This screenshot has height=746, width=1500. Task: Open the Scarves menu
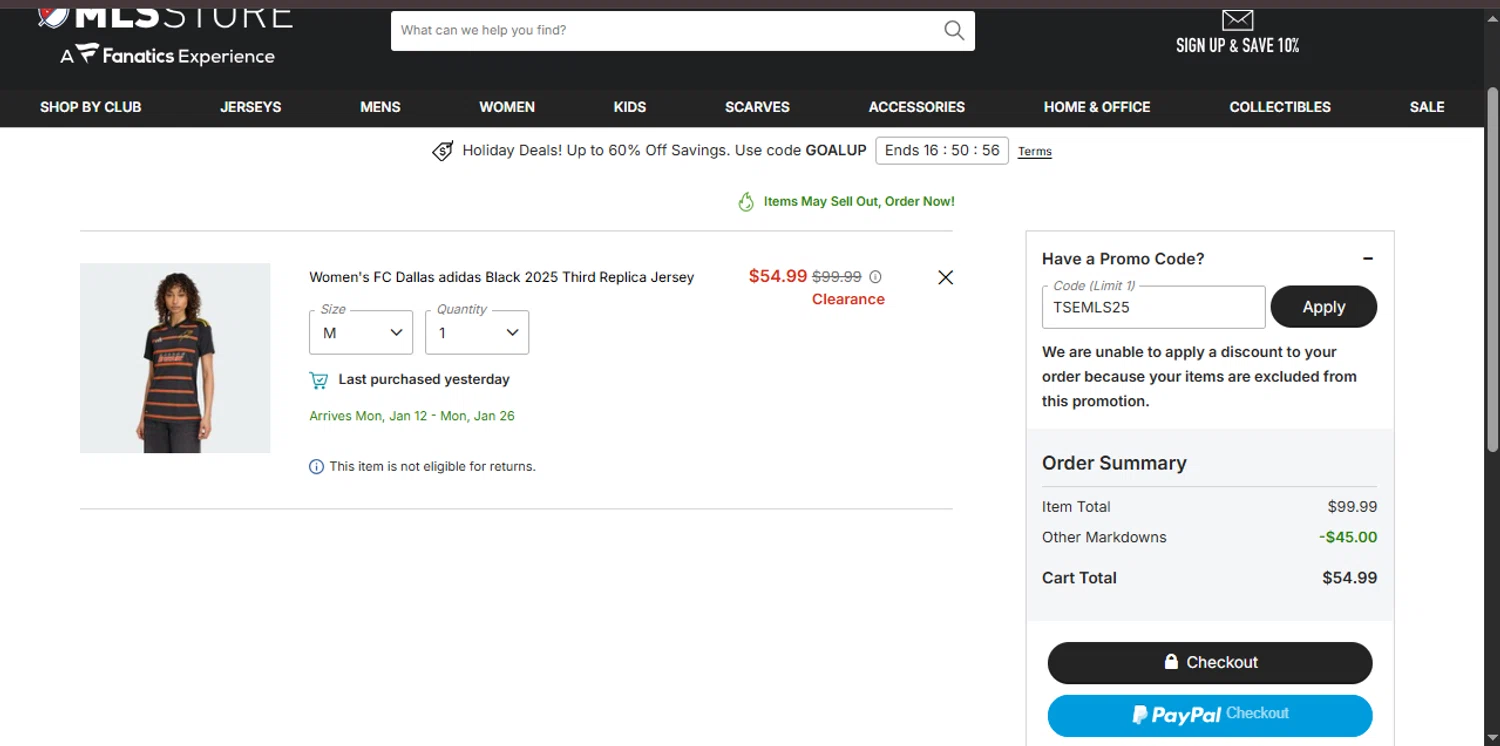tap(757, 107)
